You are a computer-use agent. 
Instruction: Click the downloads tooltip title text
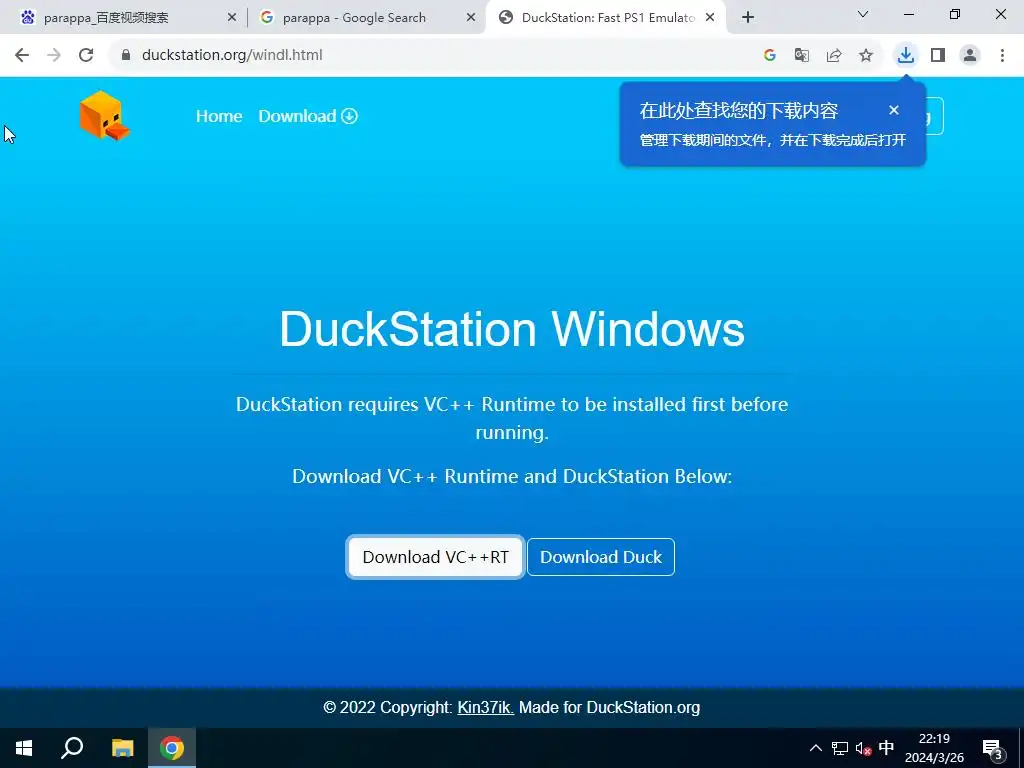[739, 110]
